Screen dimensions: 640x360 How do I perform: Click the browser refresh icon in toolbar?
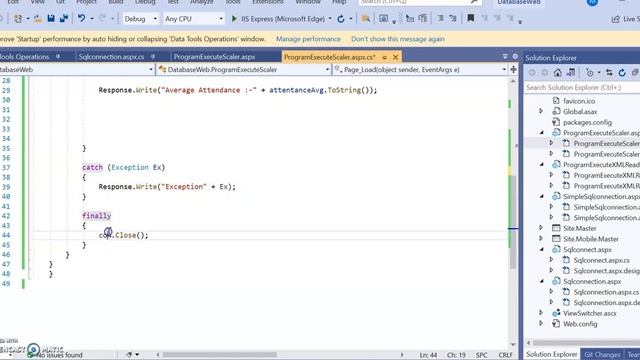pos(341,19)
